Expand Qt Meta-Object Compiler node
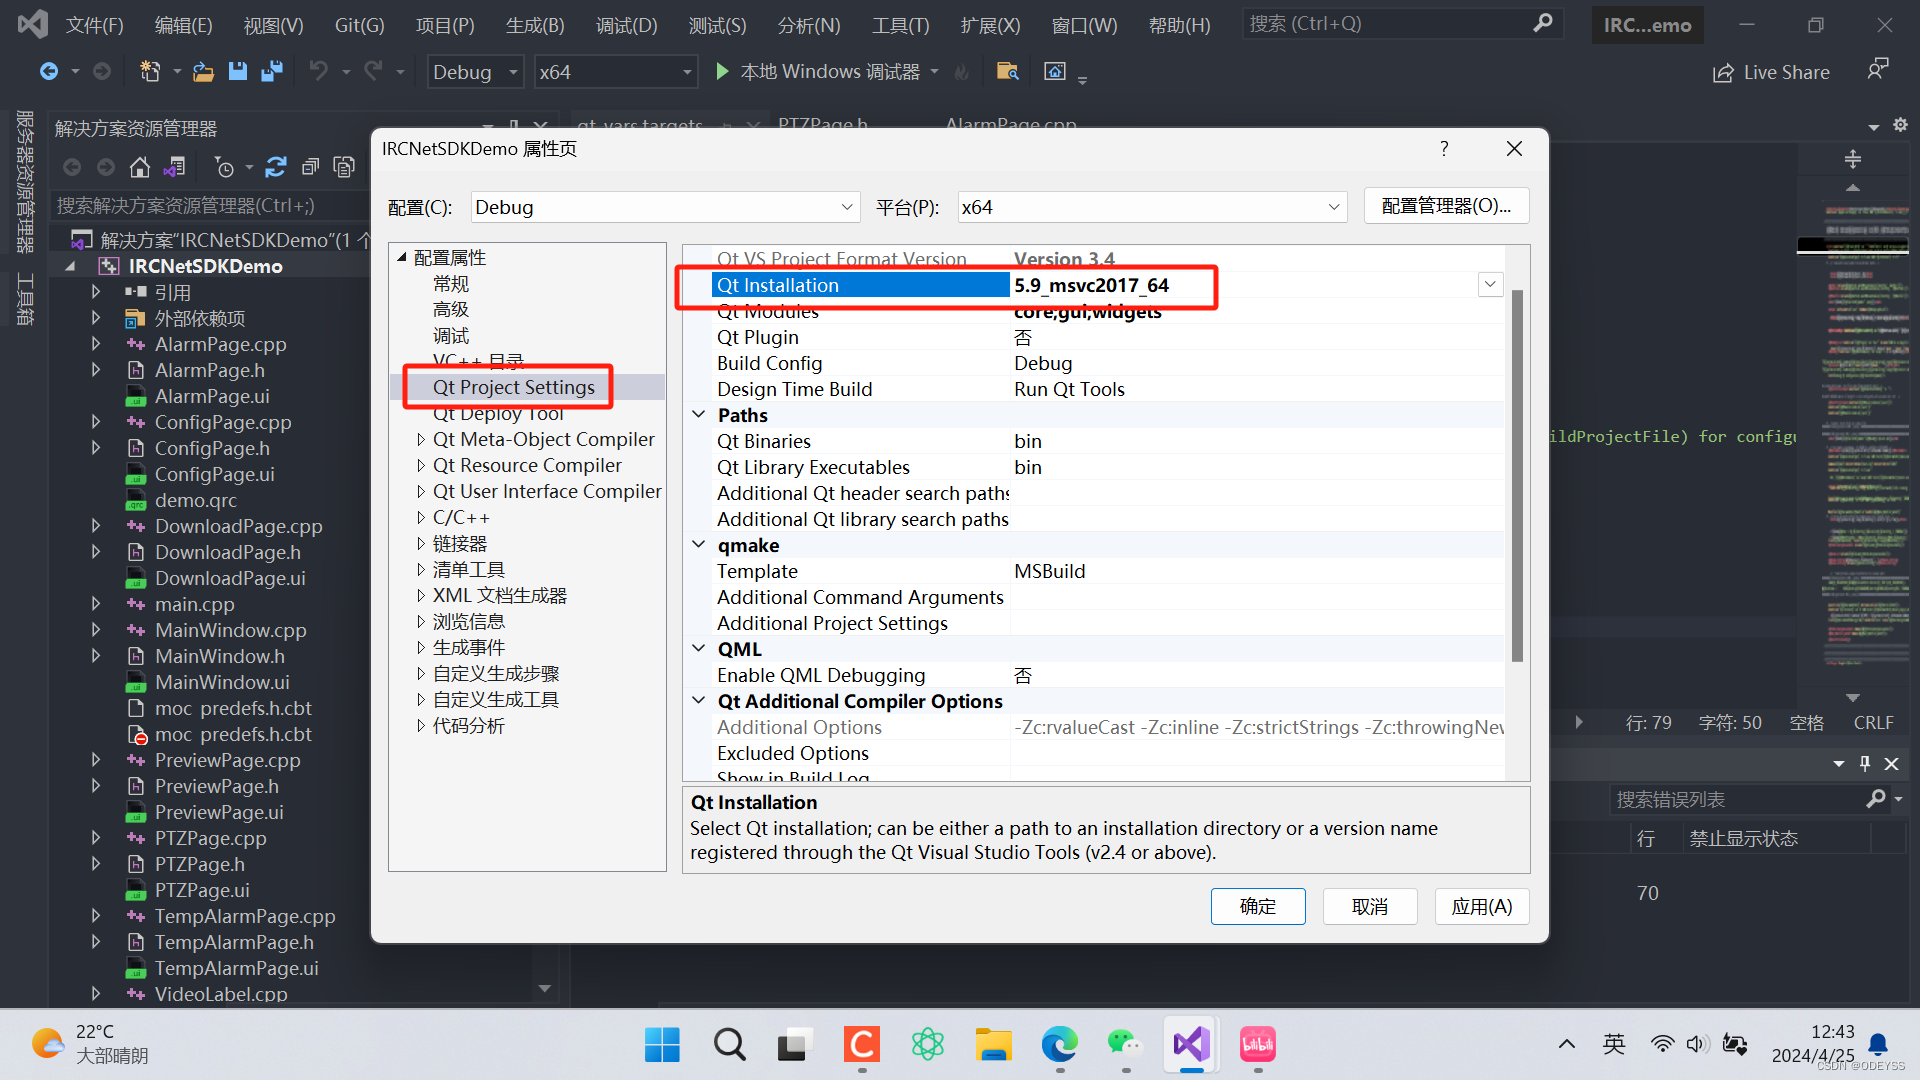Image resolution: width=1920 pixels, height=1080 pixels. tap(420, 439)
